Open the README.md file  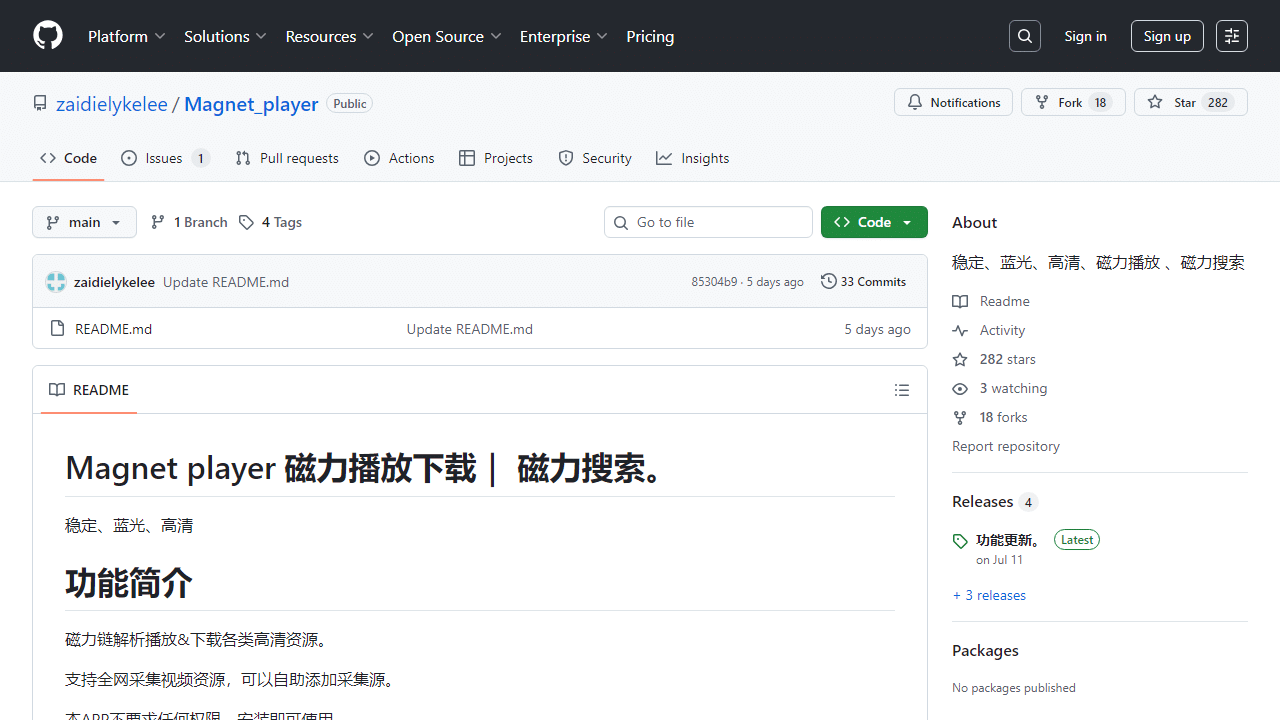114,328
